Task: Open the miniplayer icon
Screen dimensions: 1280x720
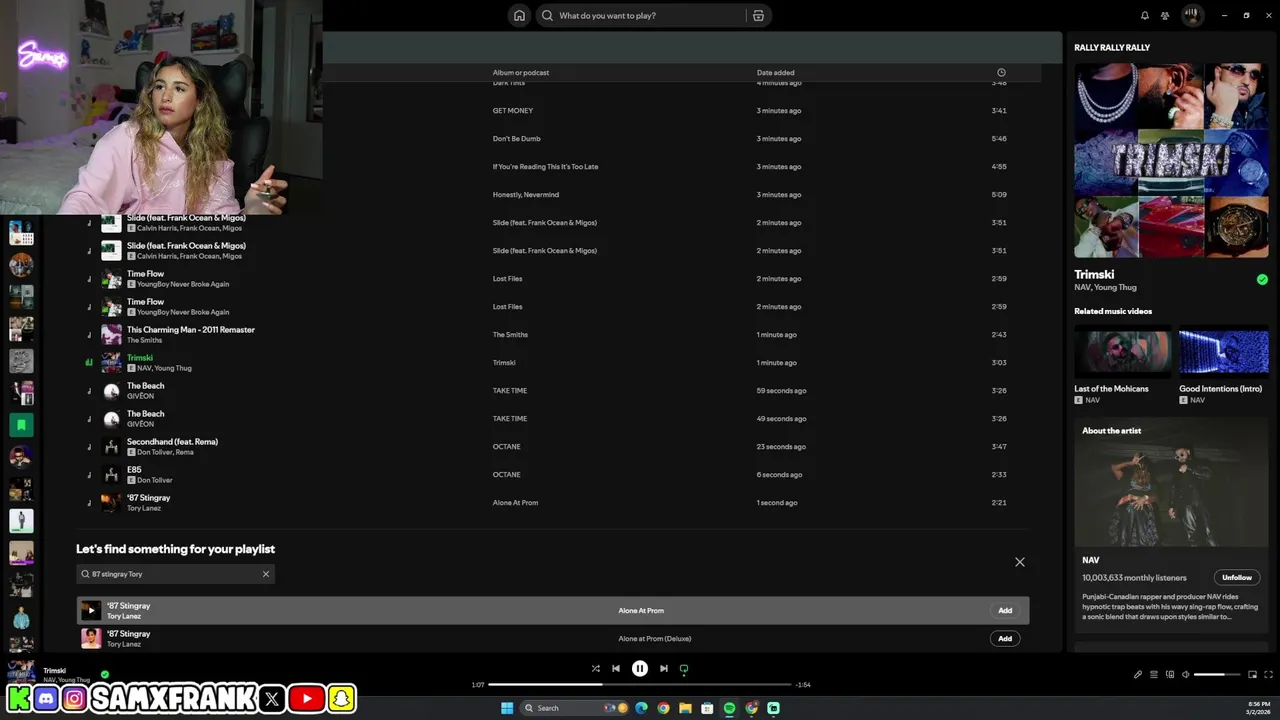Action: pyautogui.click(x=1252, y=674)
